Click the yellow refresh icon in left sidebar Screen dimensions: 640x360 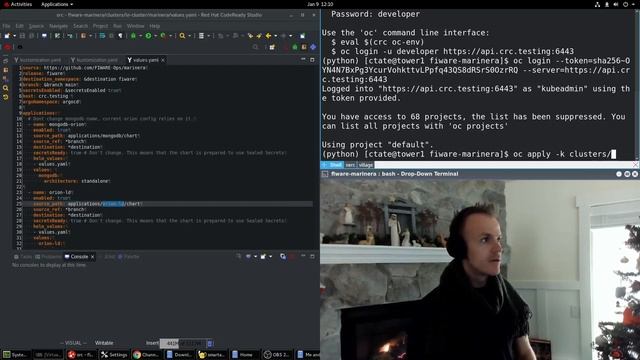[x=6, y=97]
